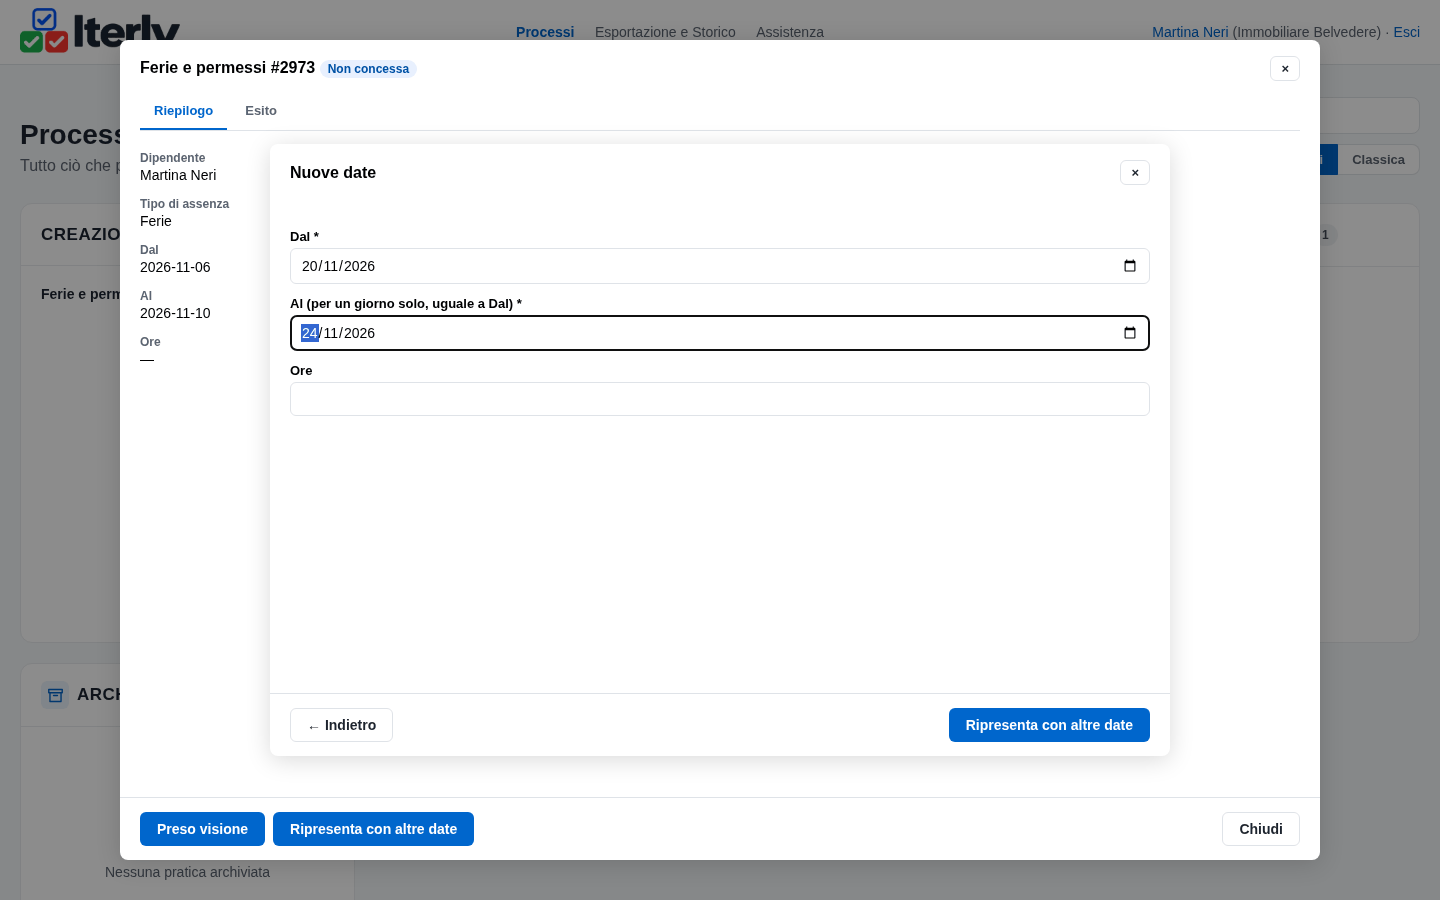Viewport: 1440px width, 900px height.
Task: Click the Iterly logo
Action: 100,30
